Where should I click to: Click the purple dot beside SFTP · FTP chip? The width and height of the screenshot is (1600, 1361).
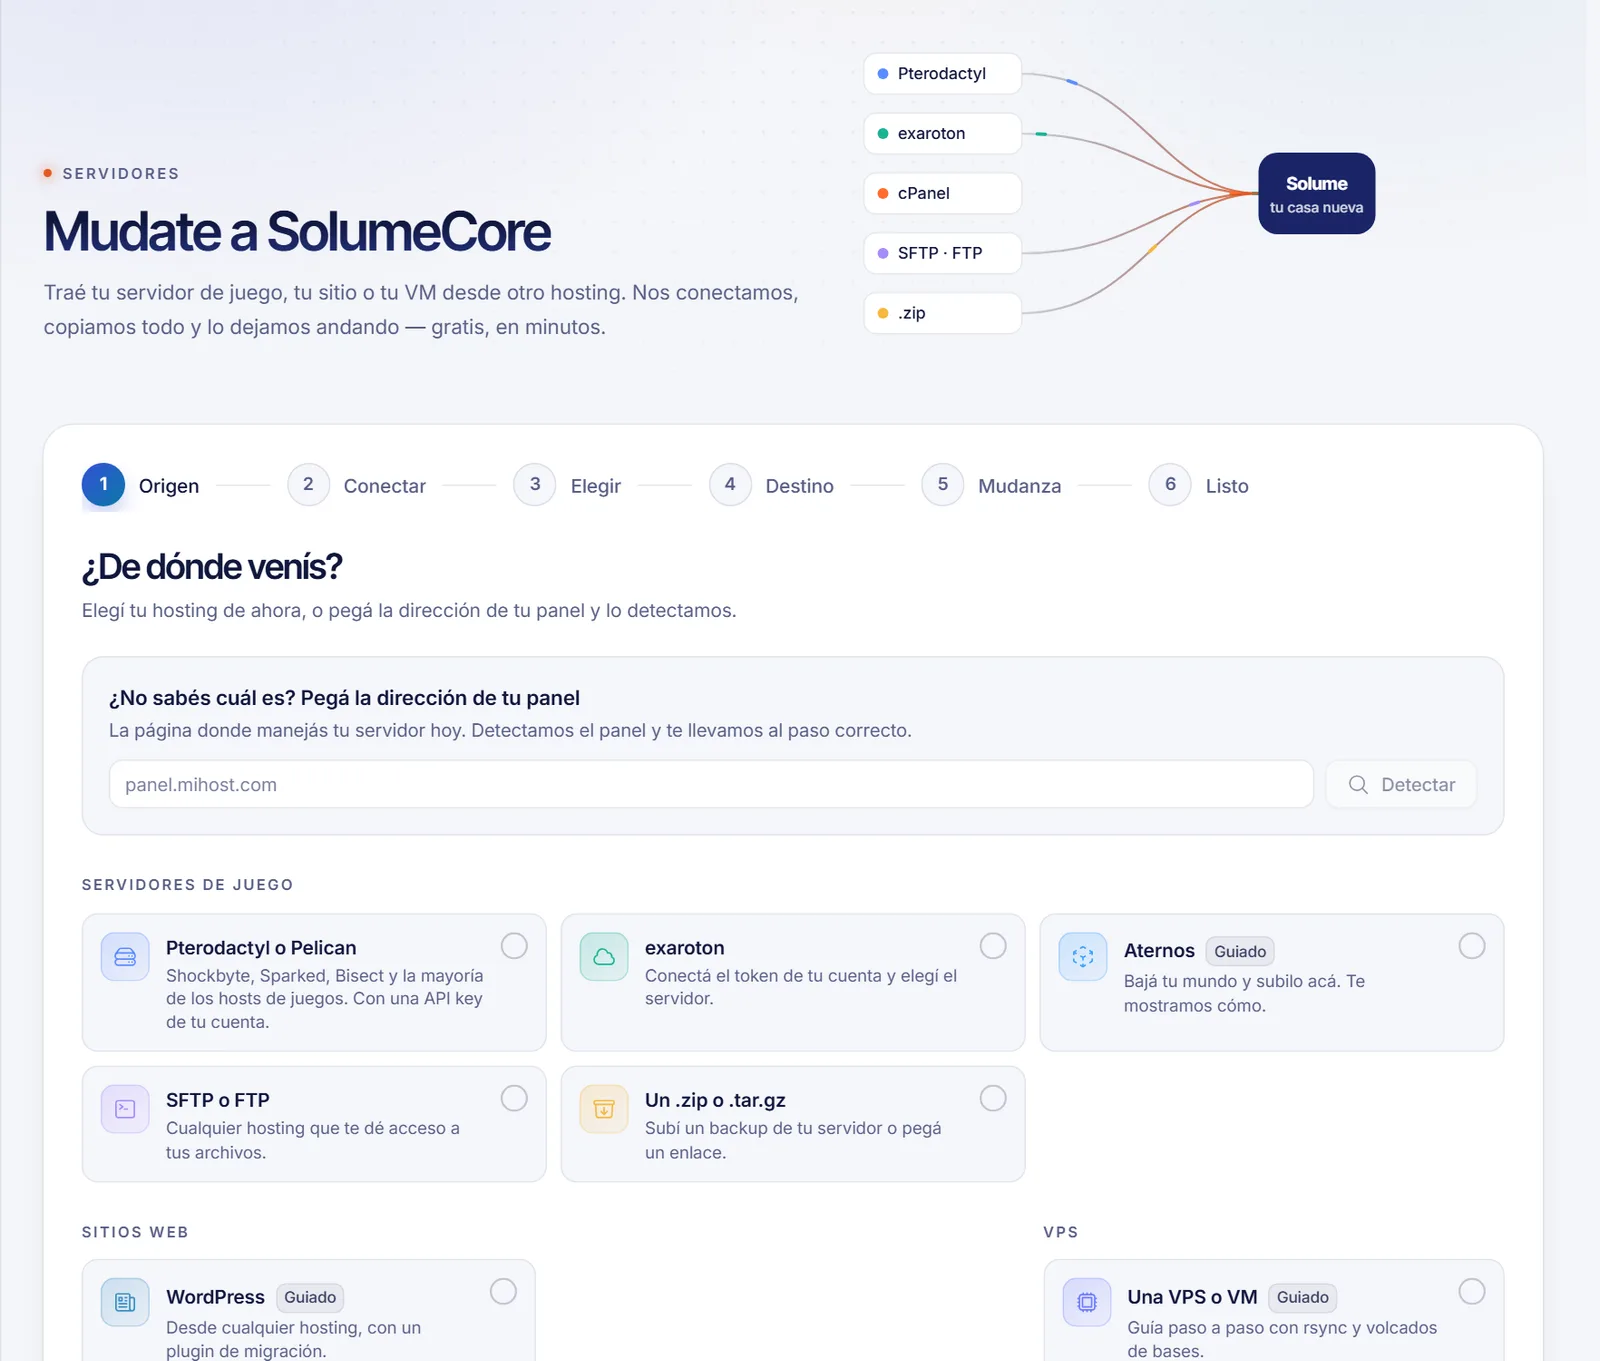[x=883, y=254]
